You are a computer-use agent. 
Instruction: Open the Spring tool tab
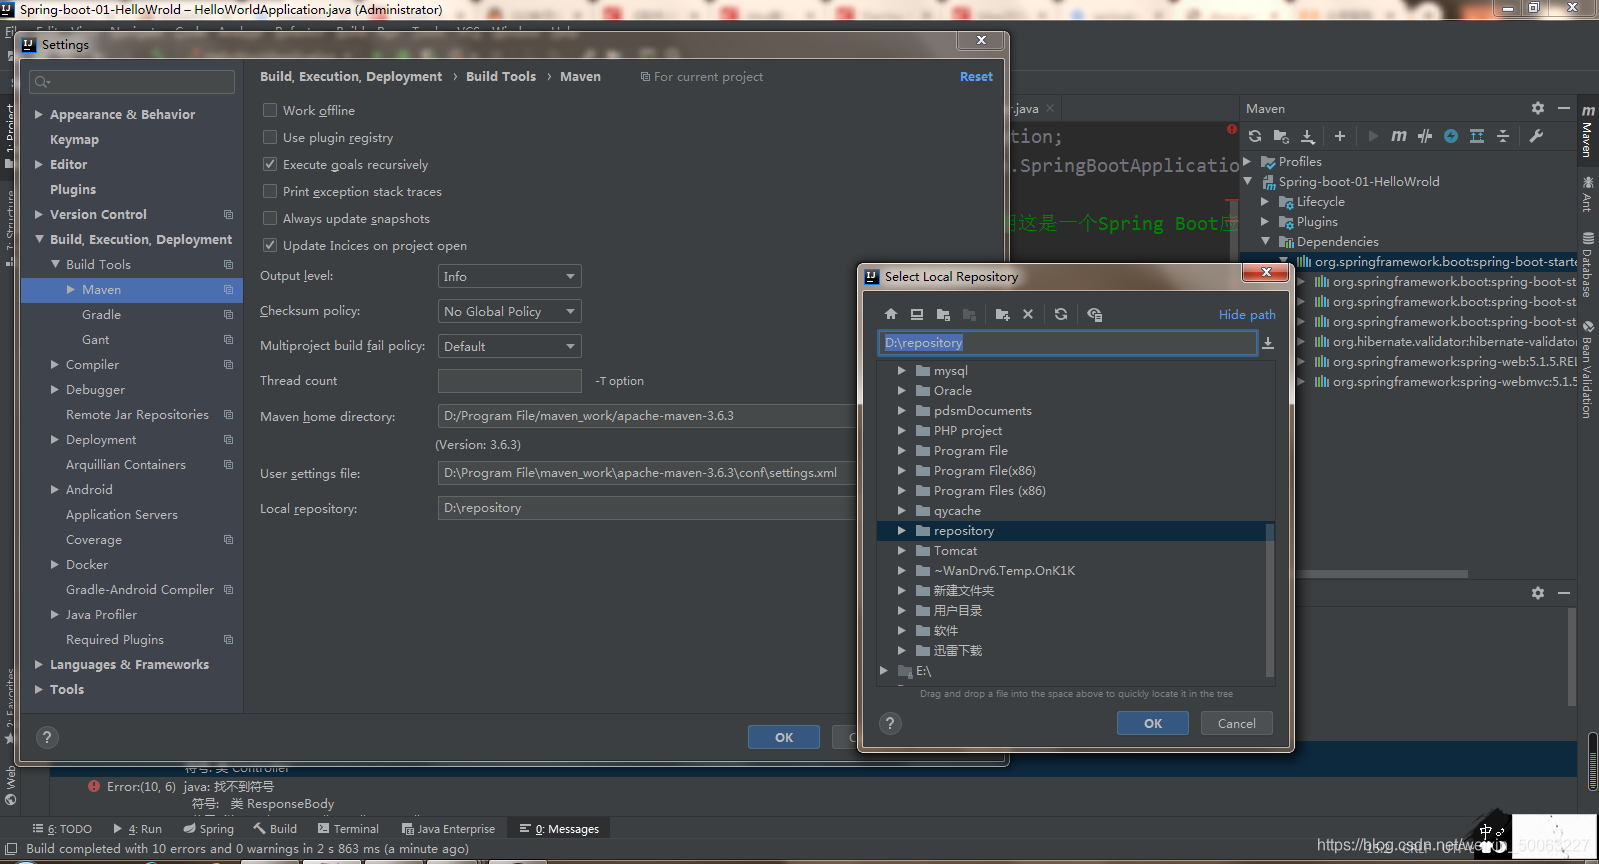point(208,828)
